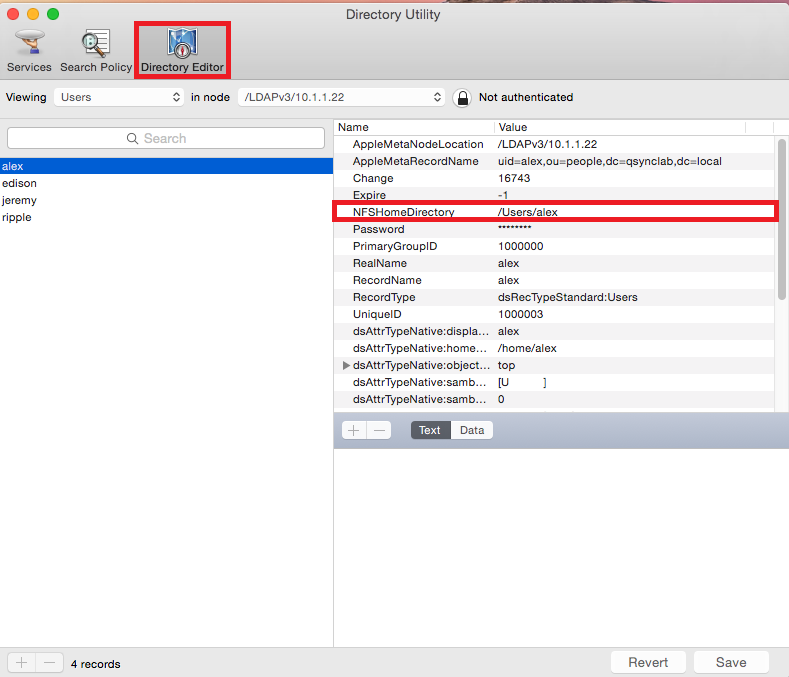
Task: Click the attribute list vertical scrollbar
Action: 781,220
